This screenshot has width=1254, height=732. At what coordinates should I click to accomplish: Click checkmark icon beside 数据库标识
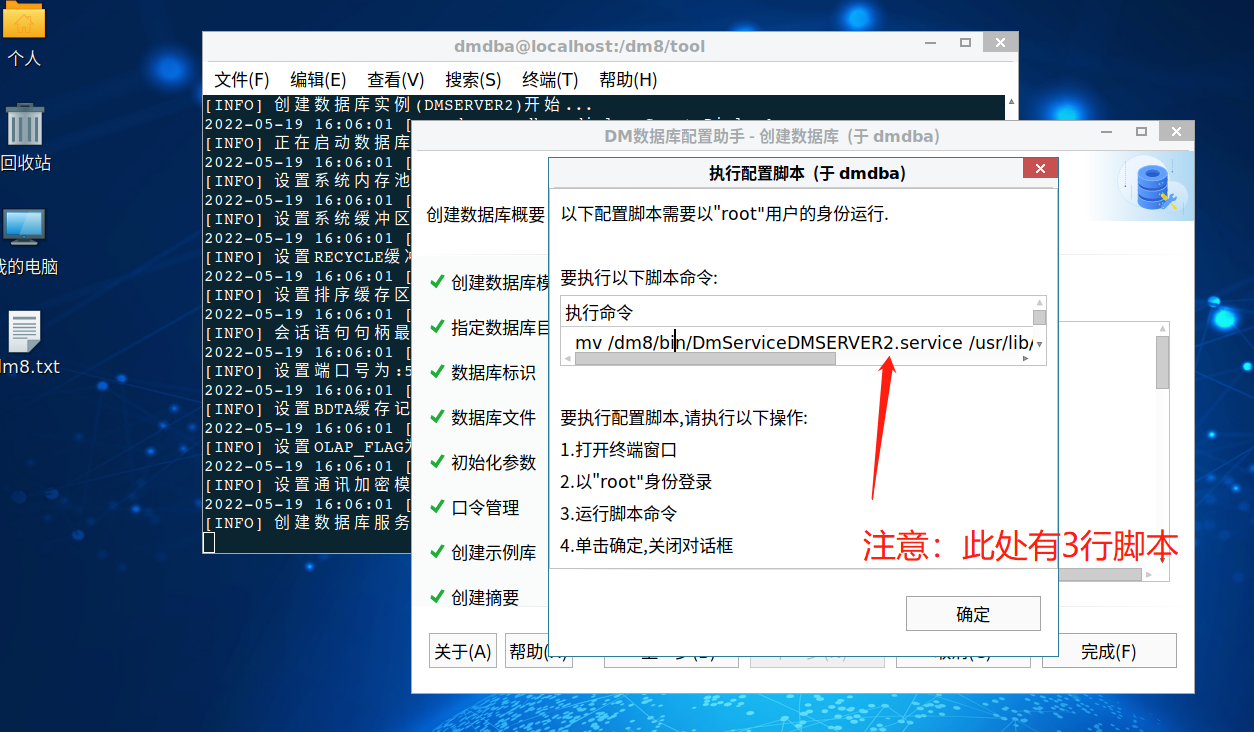pyautogui.click(x=437, y=372)
